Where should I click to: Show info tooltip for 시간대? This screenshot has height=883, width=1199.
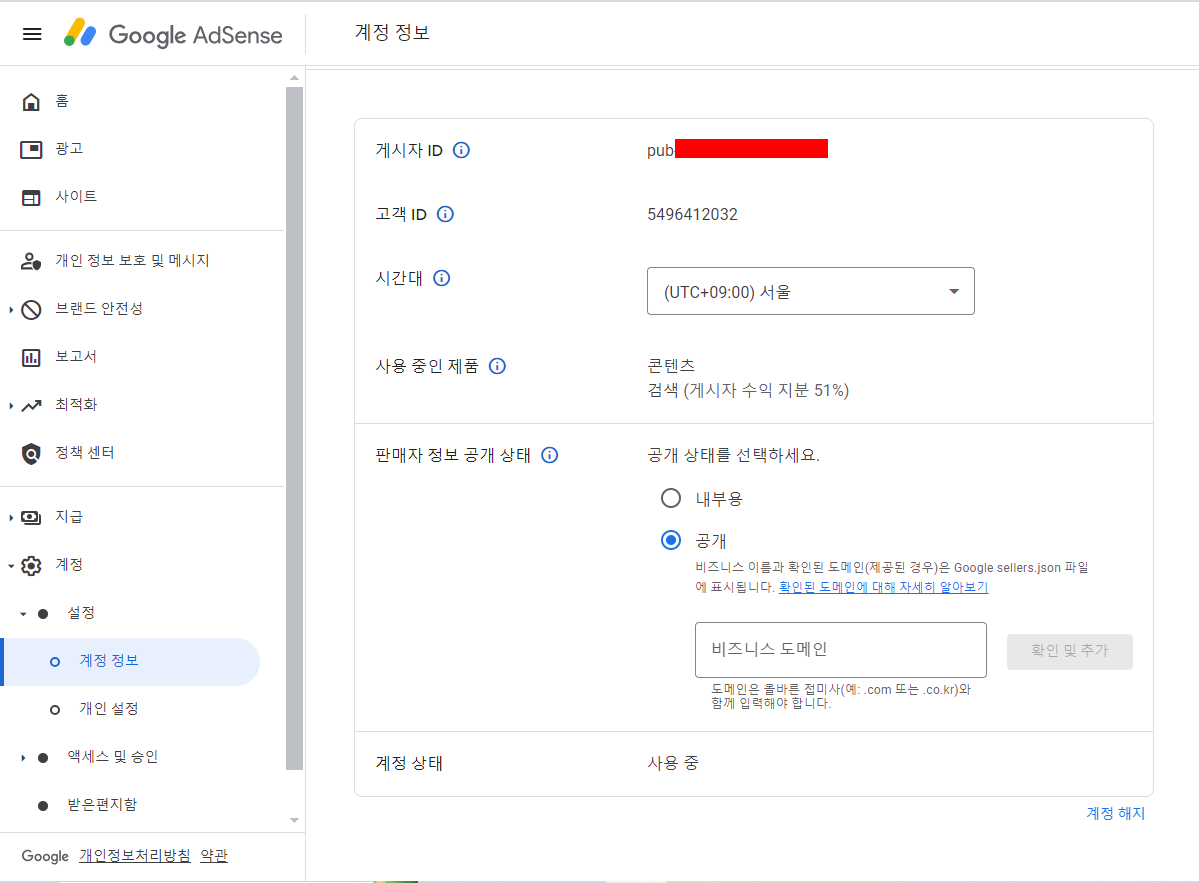pos(441,278)
